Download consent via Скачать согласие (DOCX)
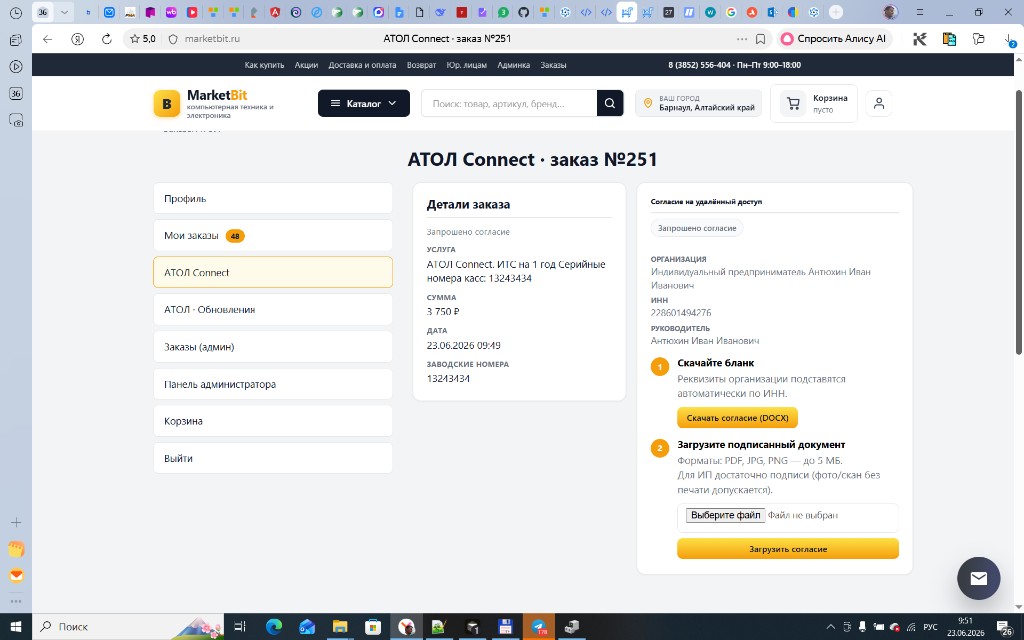Viewport: 1024px width, 640px height. [737, 418]
